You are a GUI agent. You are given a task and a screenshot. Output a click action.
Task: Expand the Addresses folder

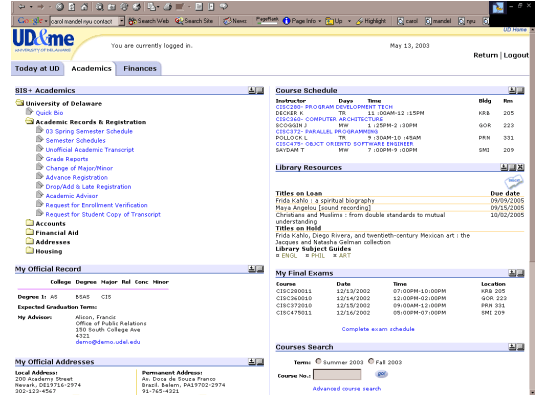[x=30, y=241]
